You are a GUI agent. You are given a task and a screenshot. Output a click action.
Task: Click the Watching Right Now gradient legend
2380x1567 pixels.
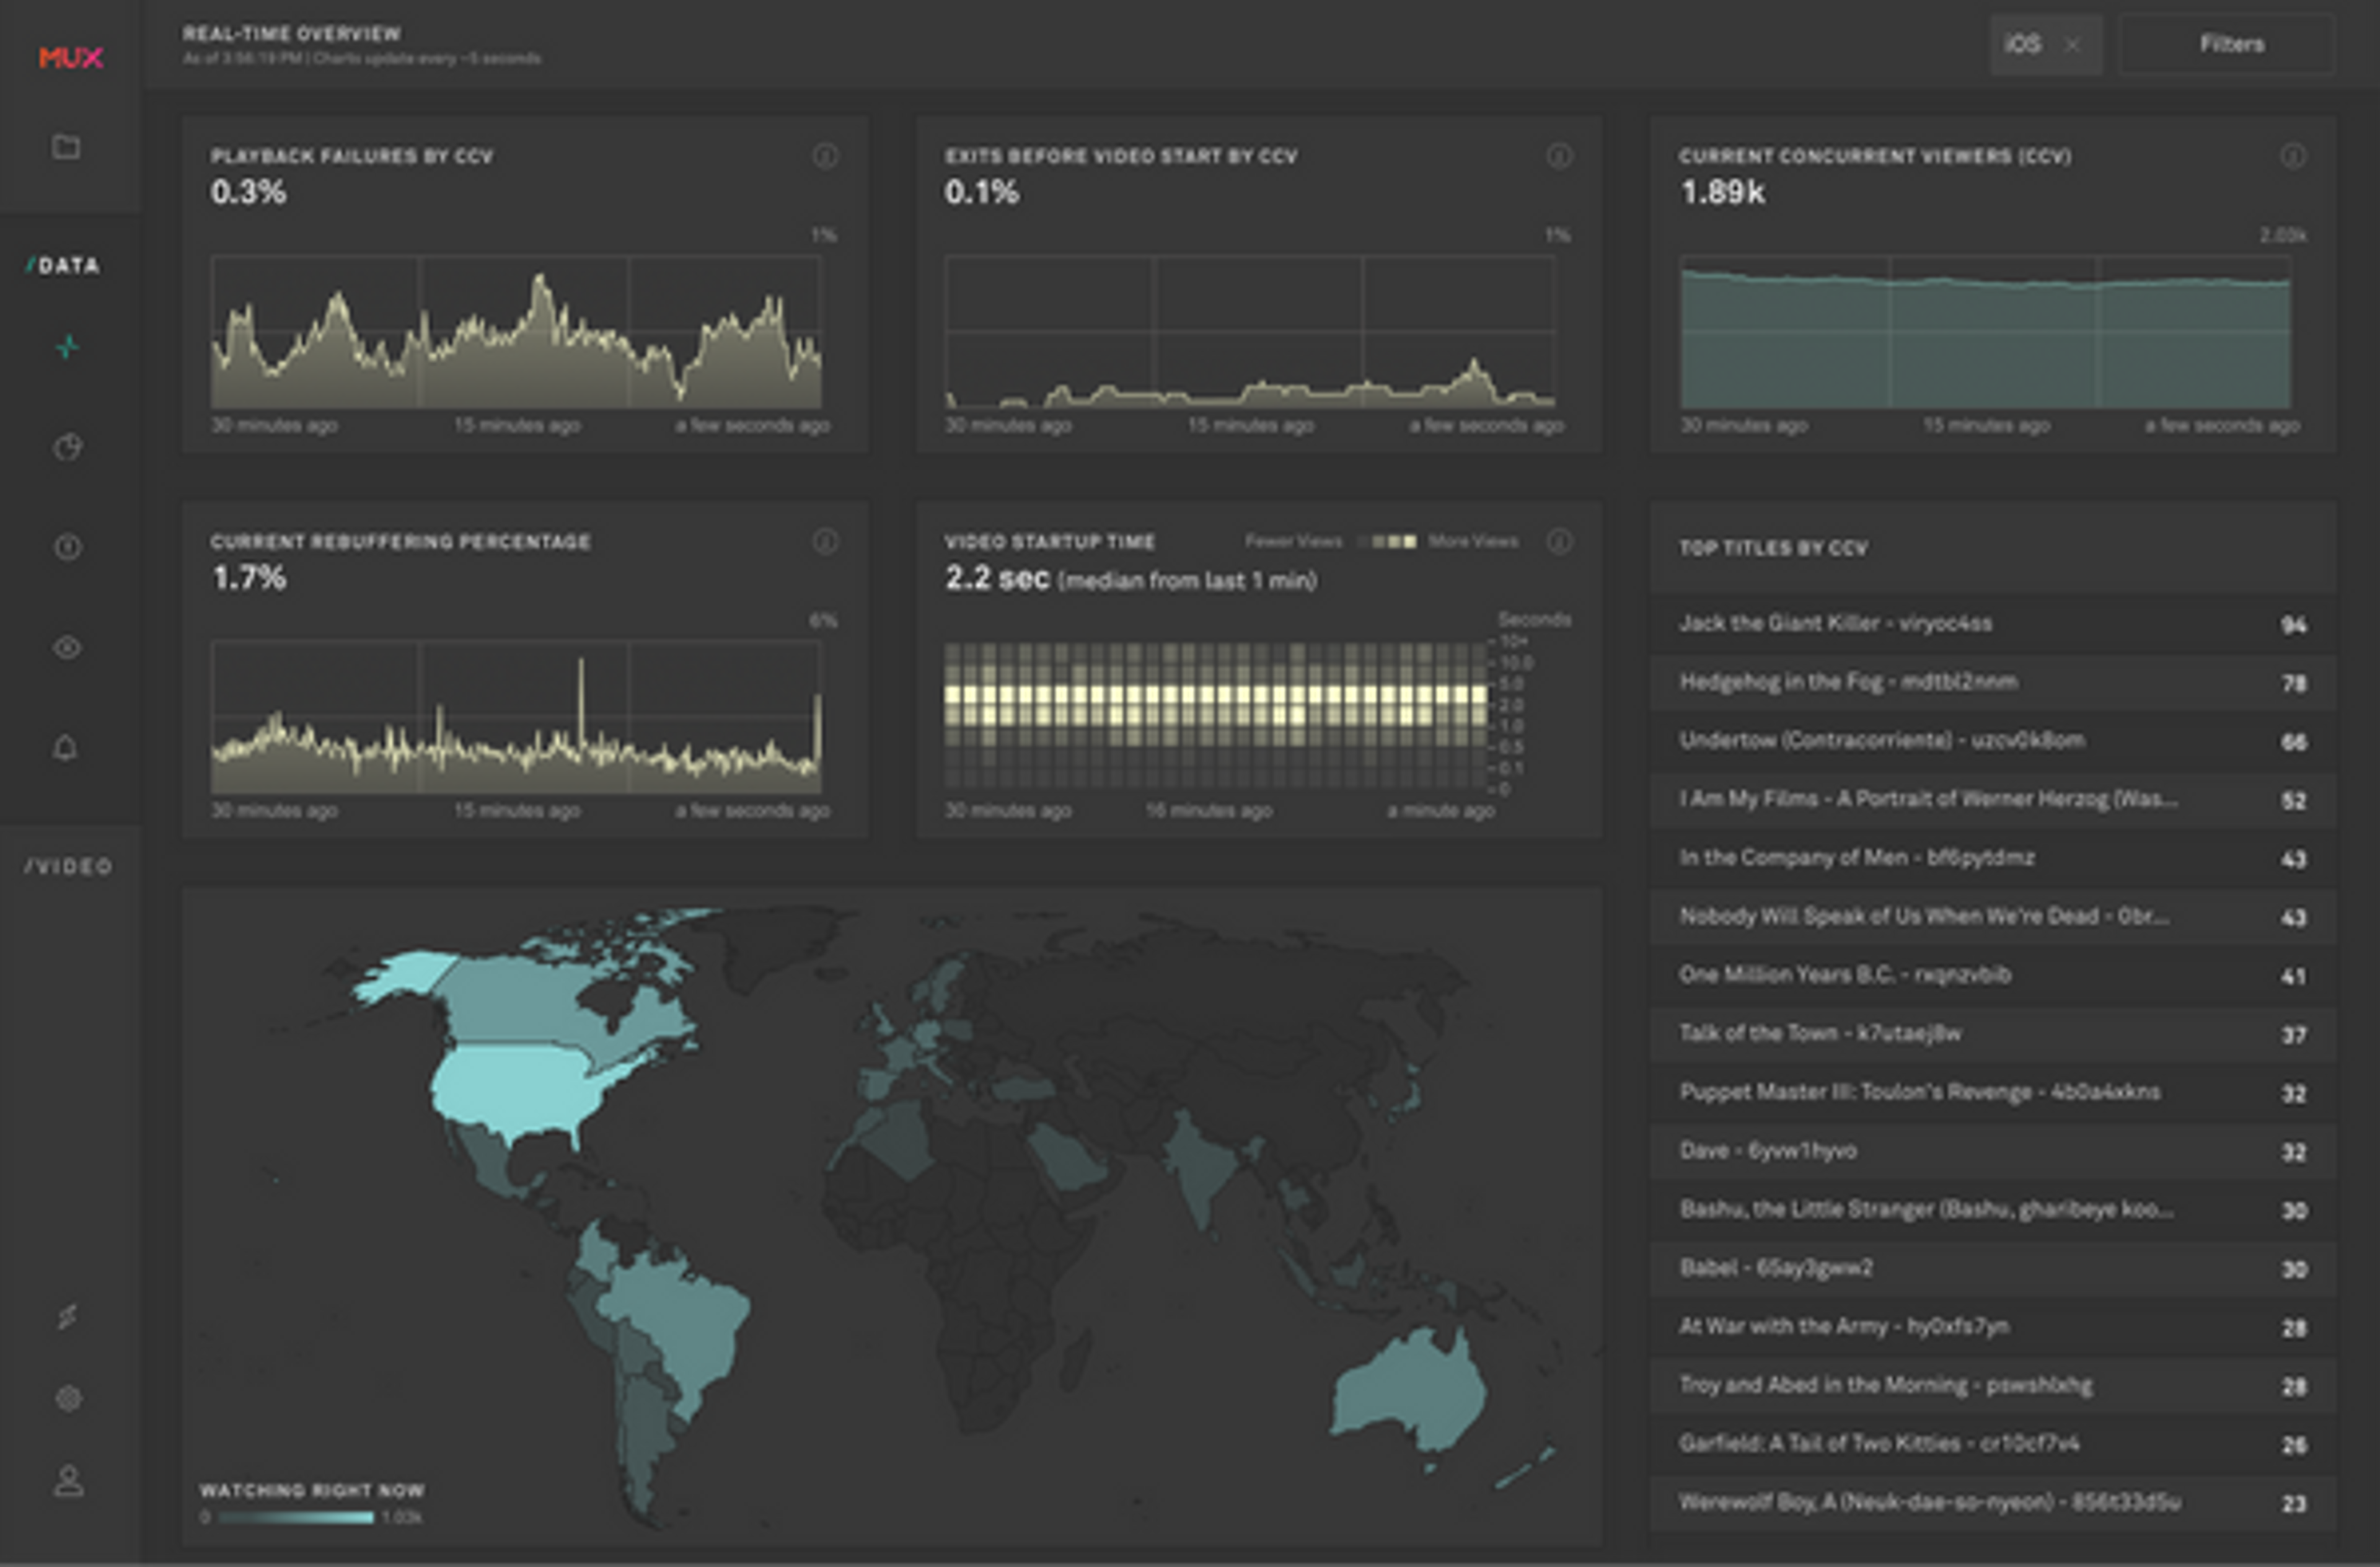point(296,1517)
